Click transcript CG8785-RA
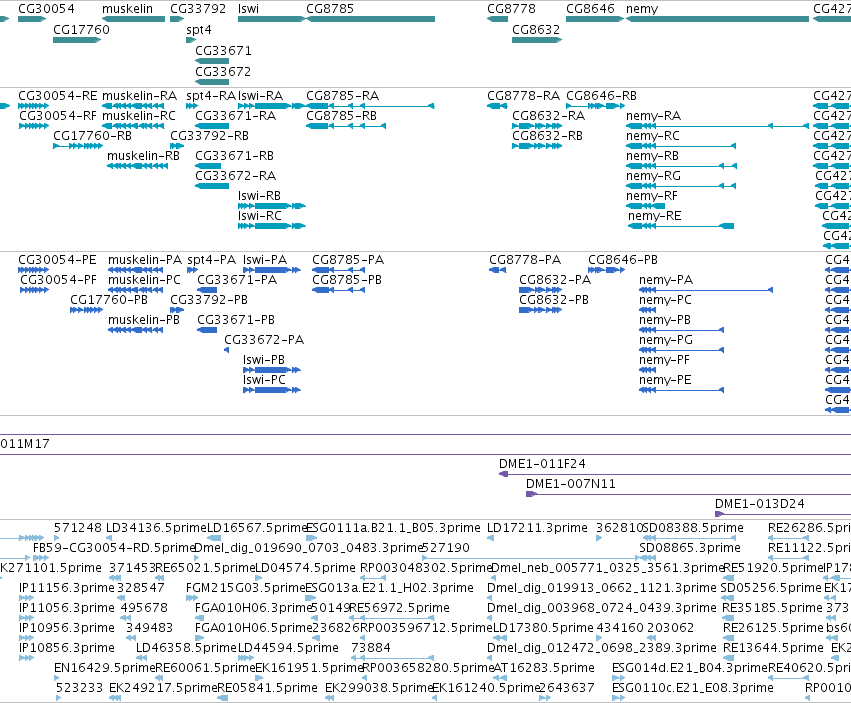Screen dimensions: 851x703 click(342, 96)
